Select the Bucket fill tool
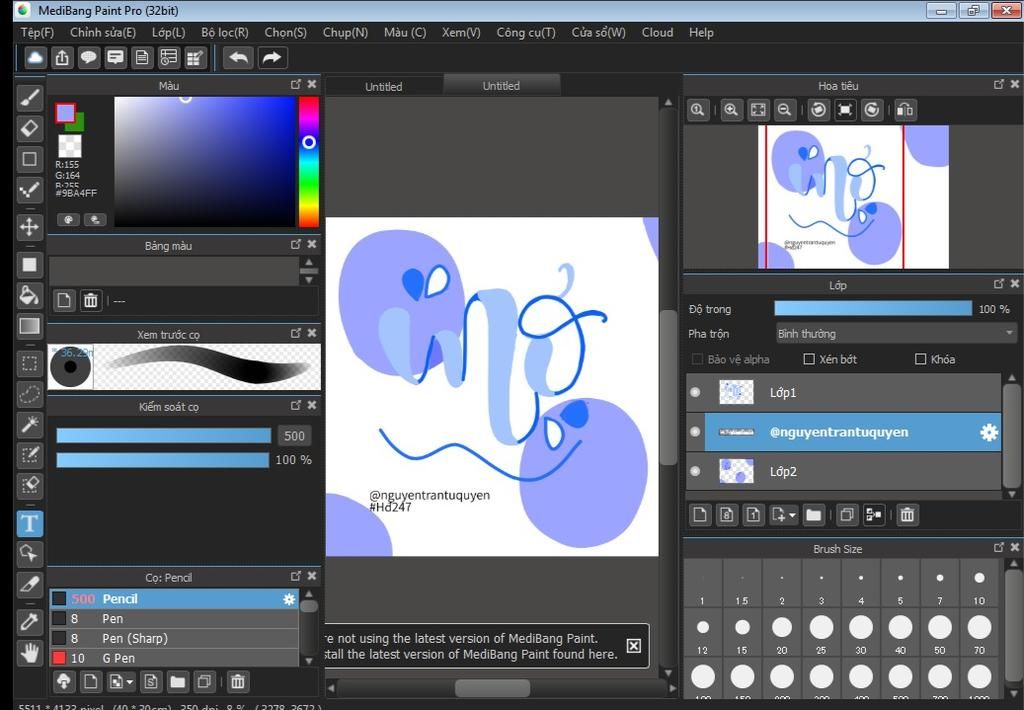1024x710 pixels. point(29,295)
